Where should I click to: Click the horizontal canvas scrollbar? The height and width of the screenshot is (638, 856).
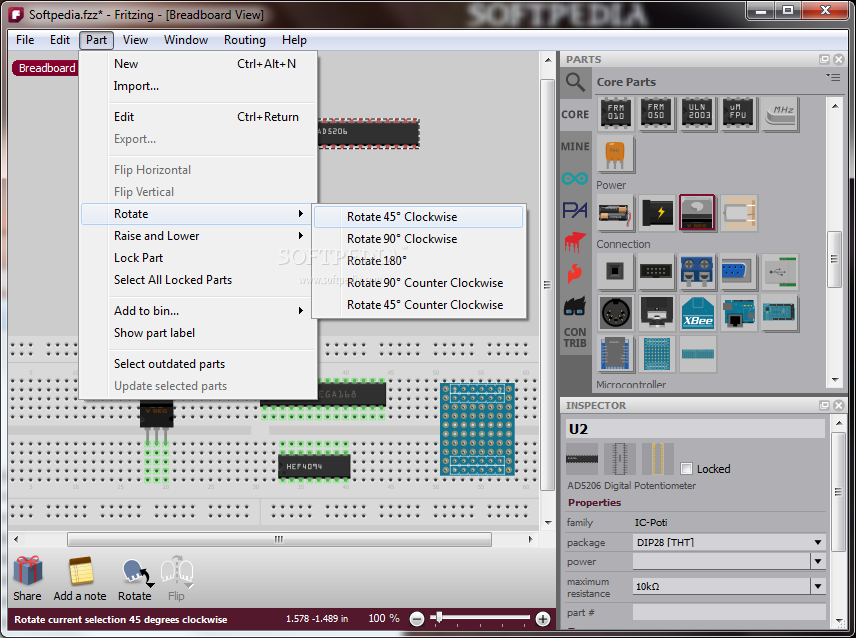pyautogui.click(x=279, y=539)
